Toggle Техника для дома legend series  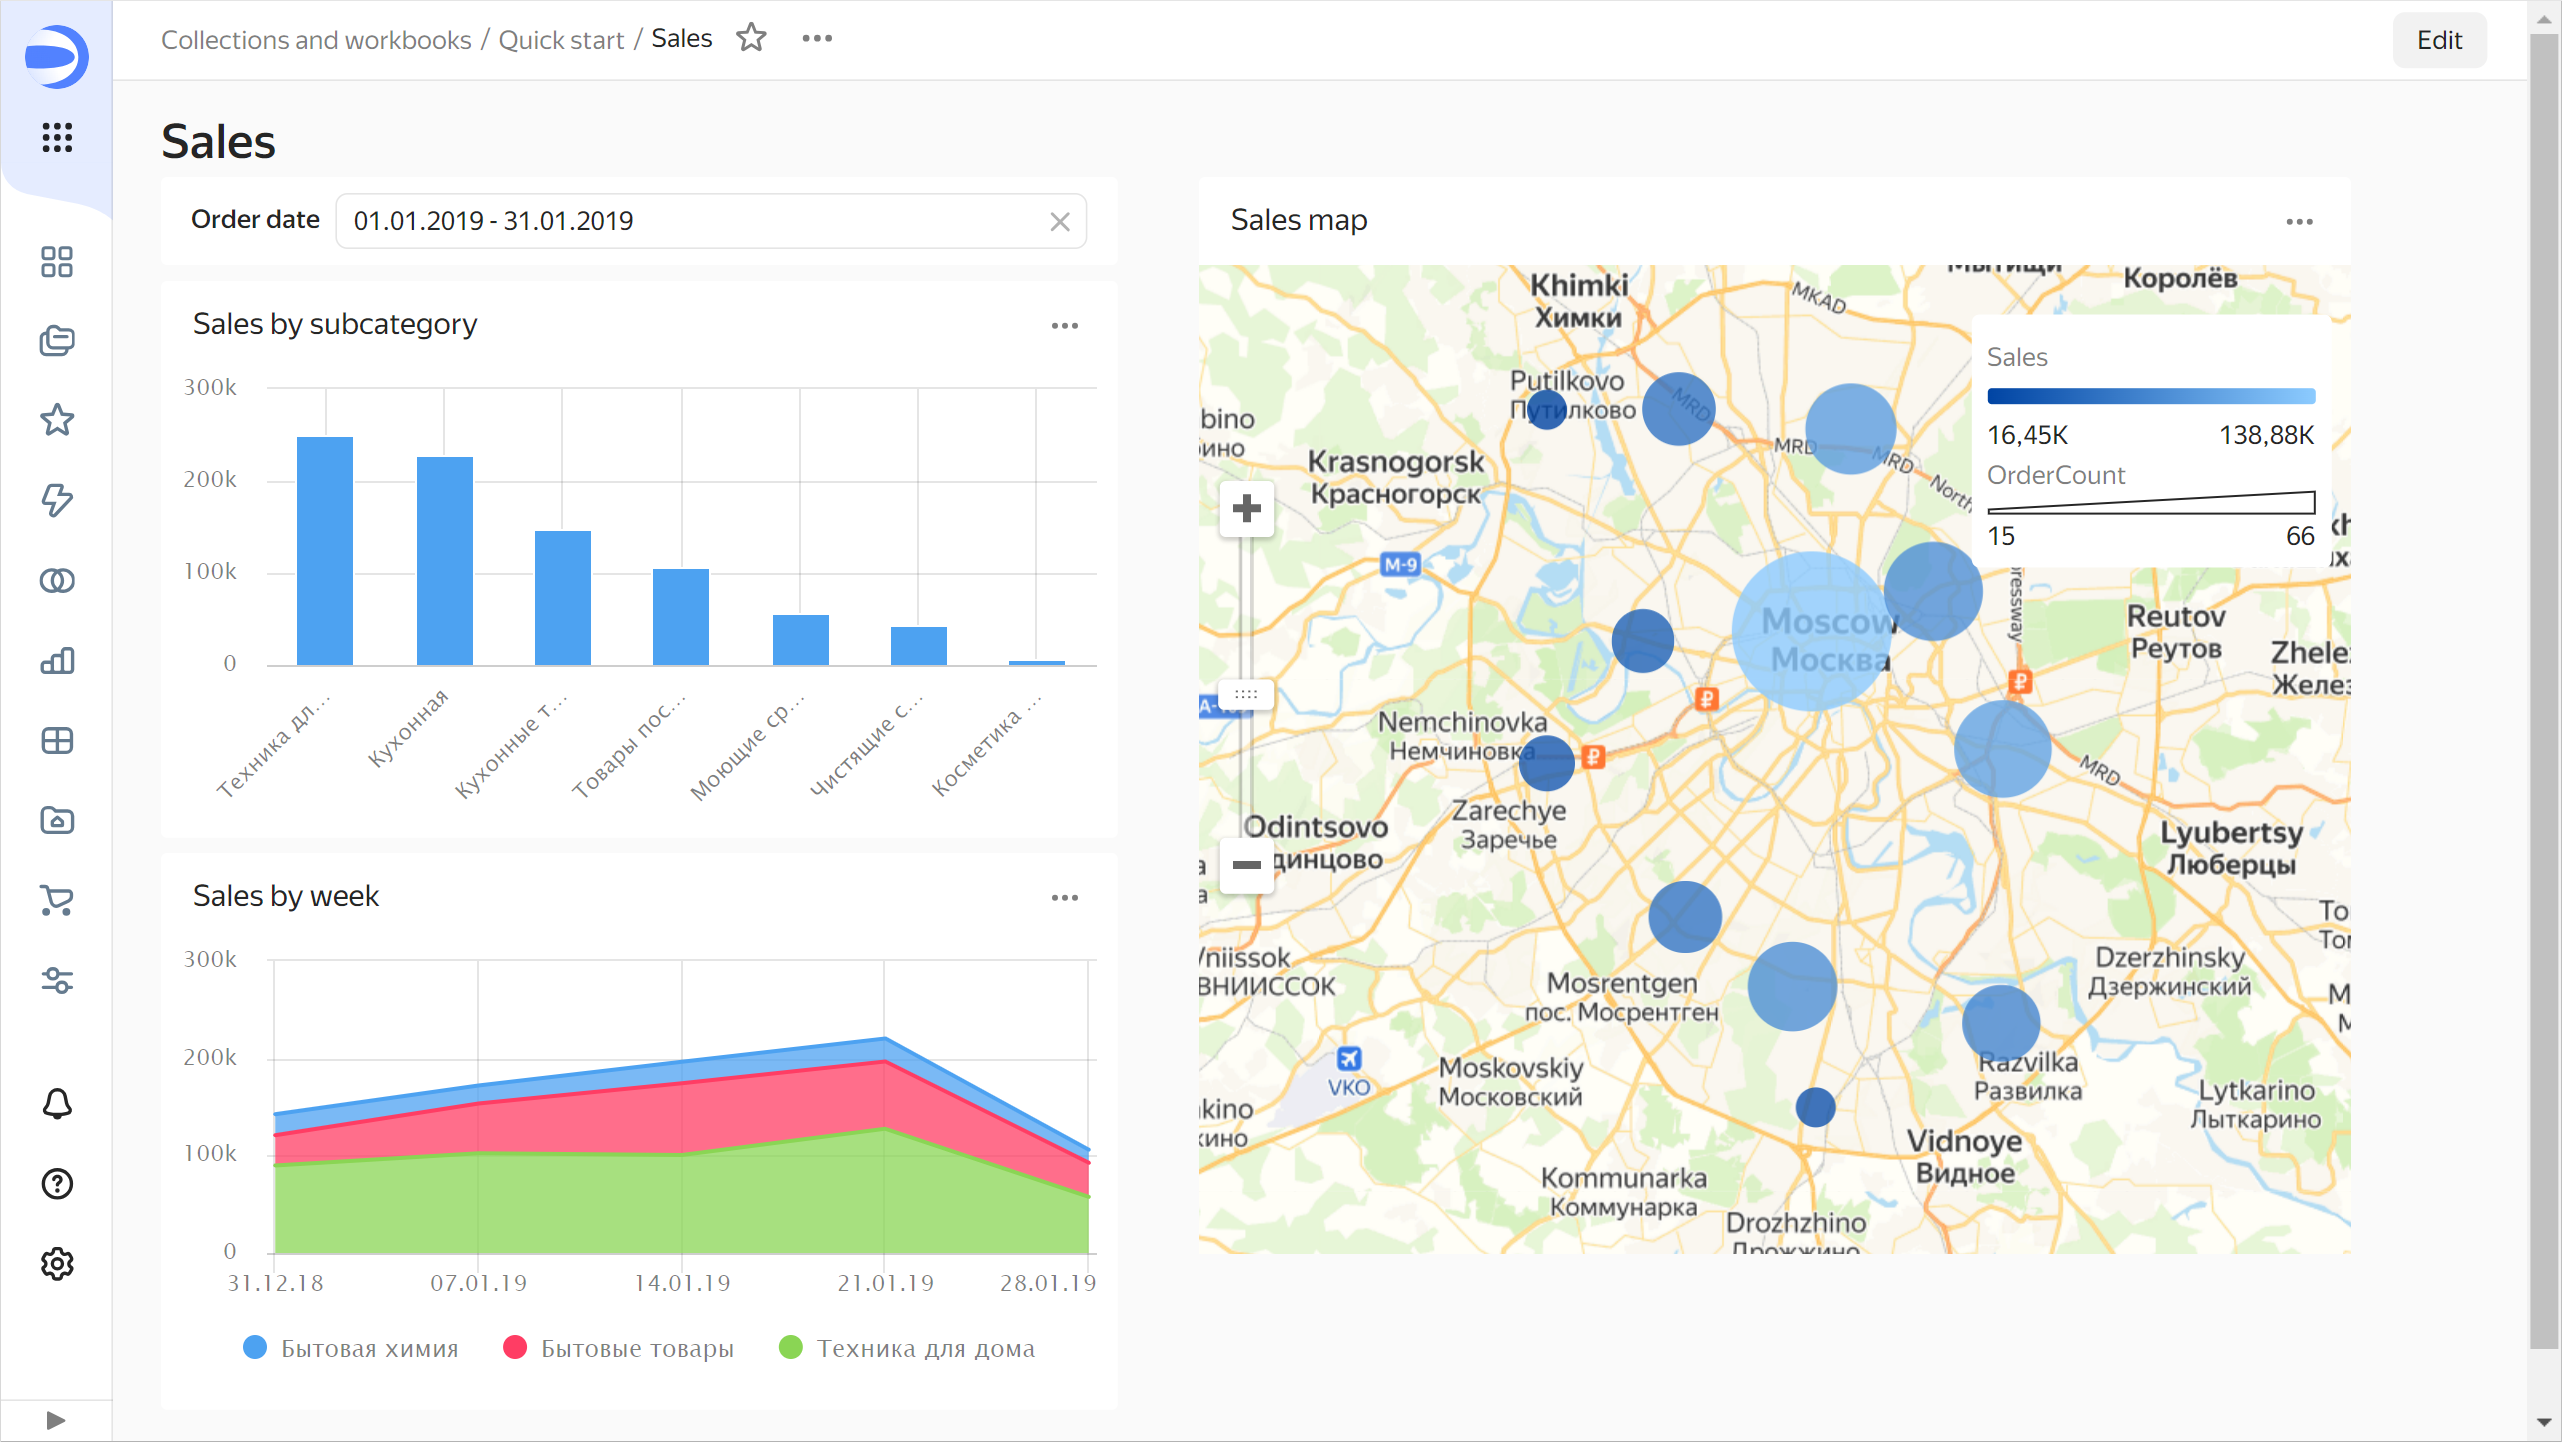[x=907, y=1348]
